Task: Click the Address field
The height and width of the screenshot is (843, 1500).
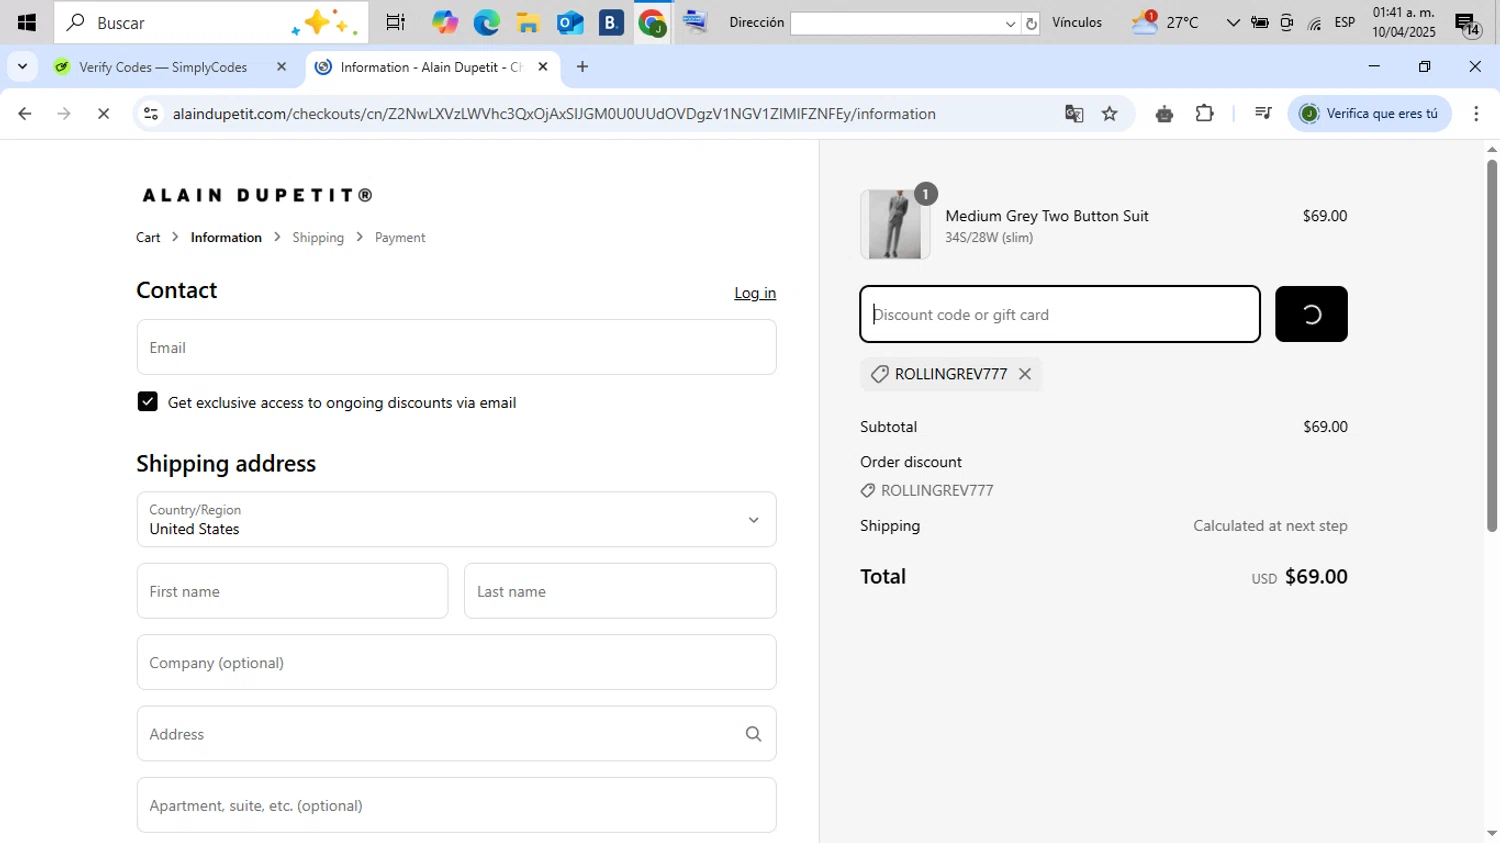Action: 456,734
